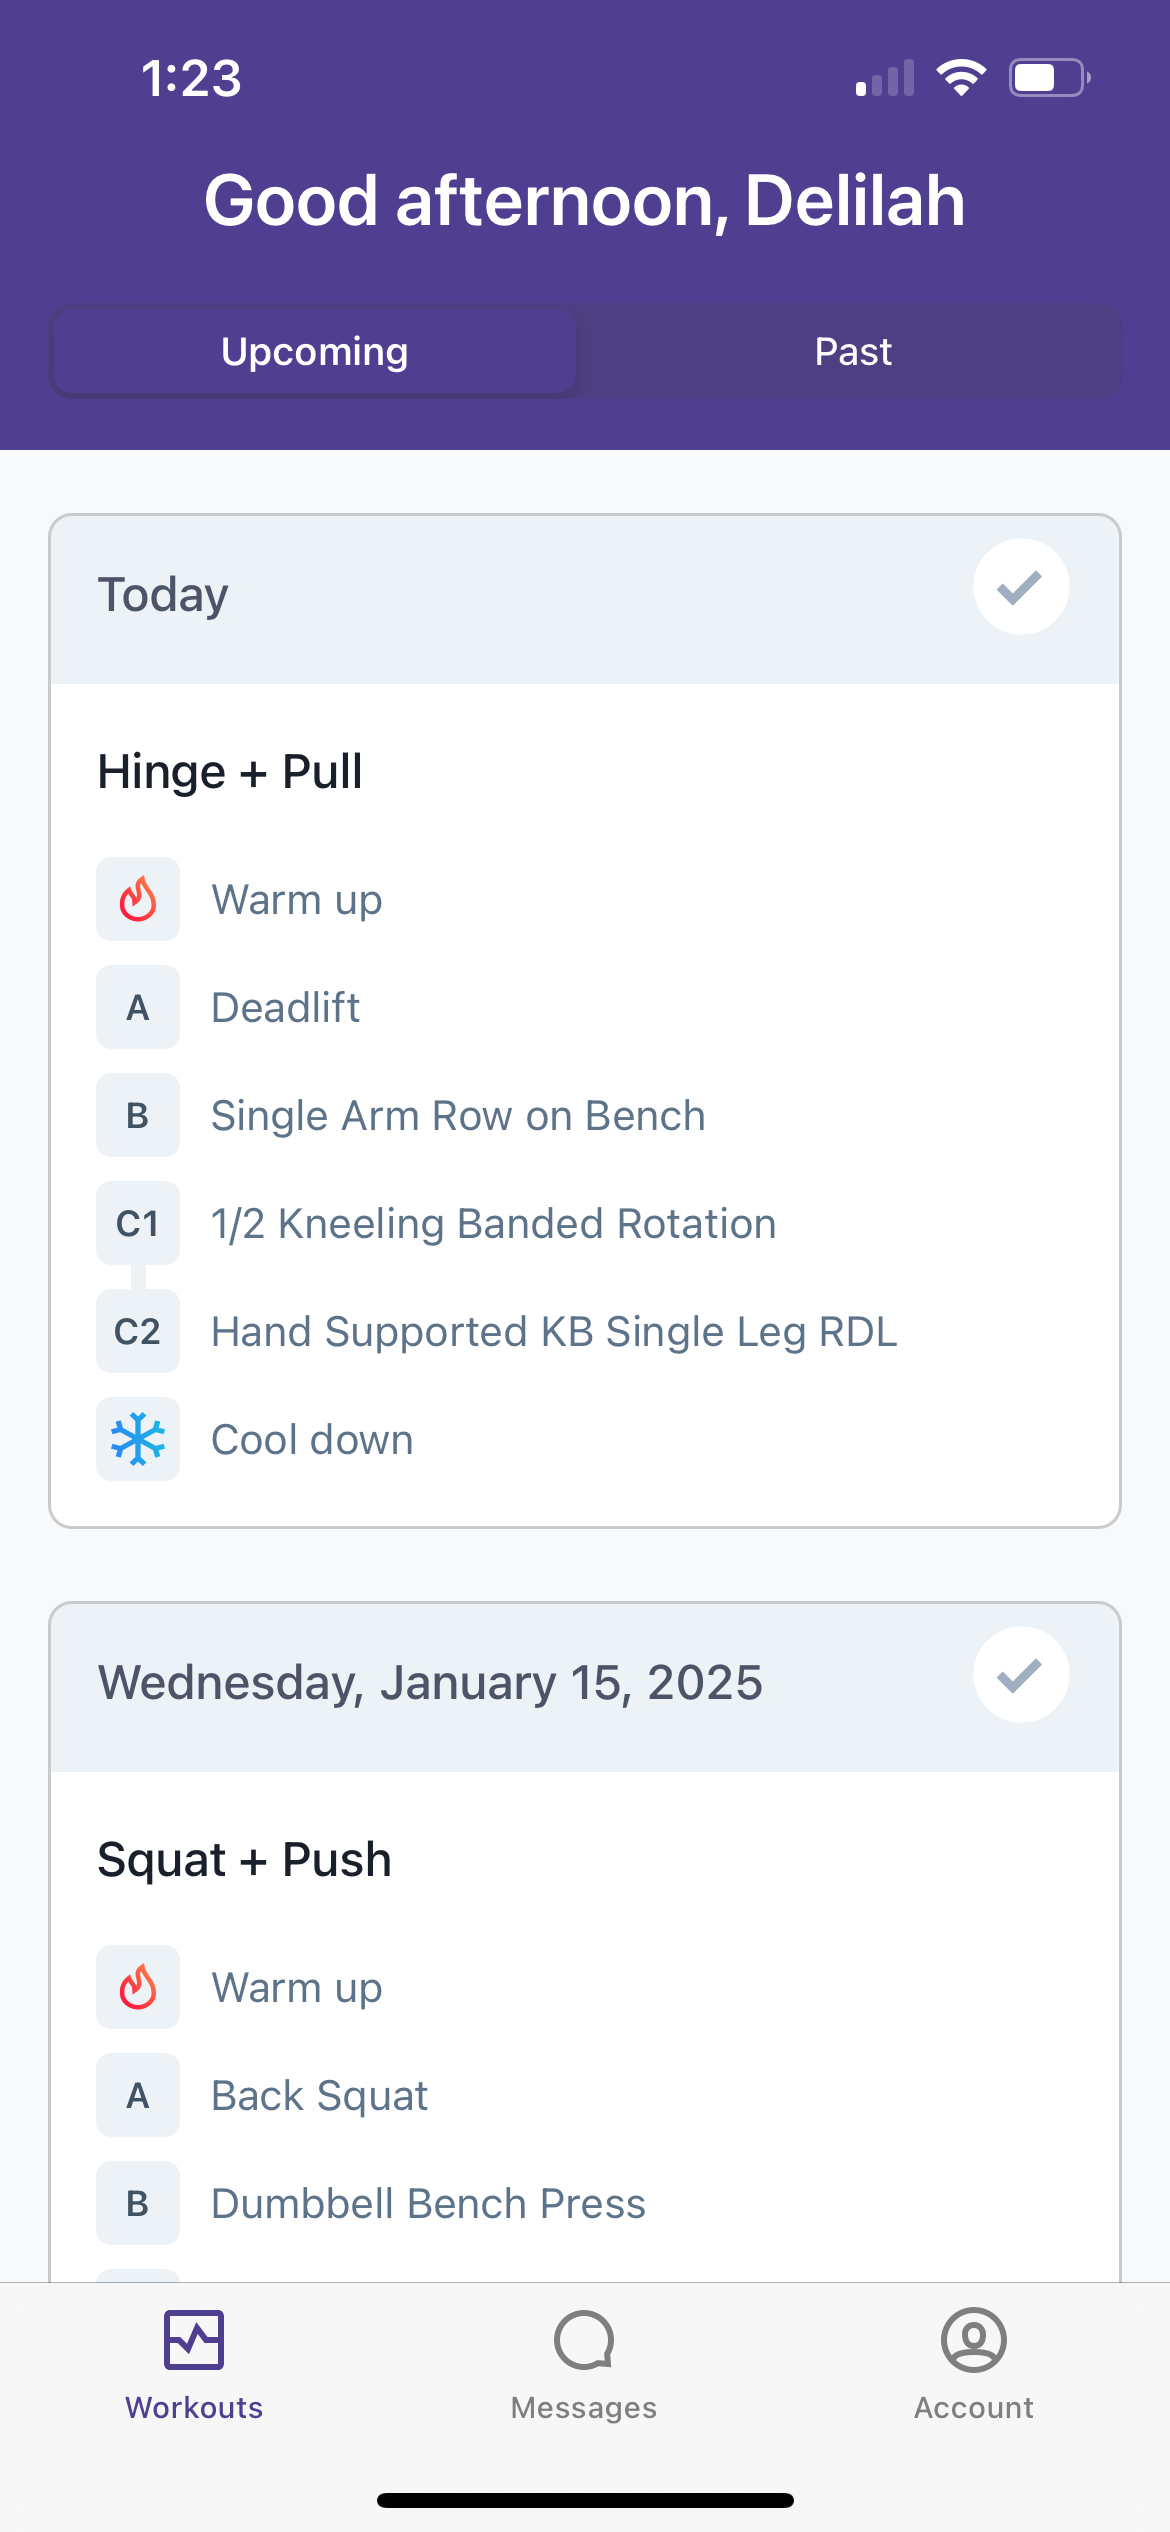Open the Messages chat bubble icon

(584, 2339)
